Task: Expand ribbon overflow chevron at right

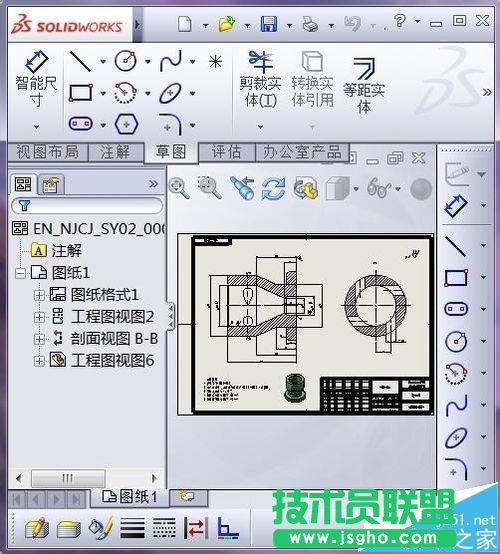Action: 488,92
